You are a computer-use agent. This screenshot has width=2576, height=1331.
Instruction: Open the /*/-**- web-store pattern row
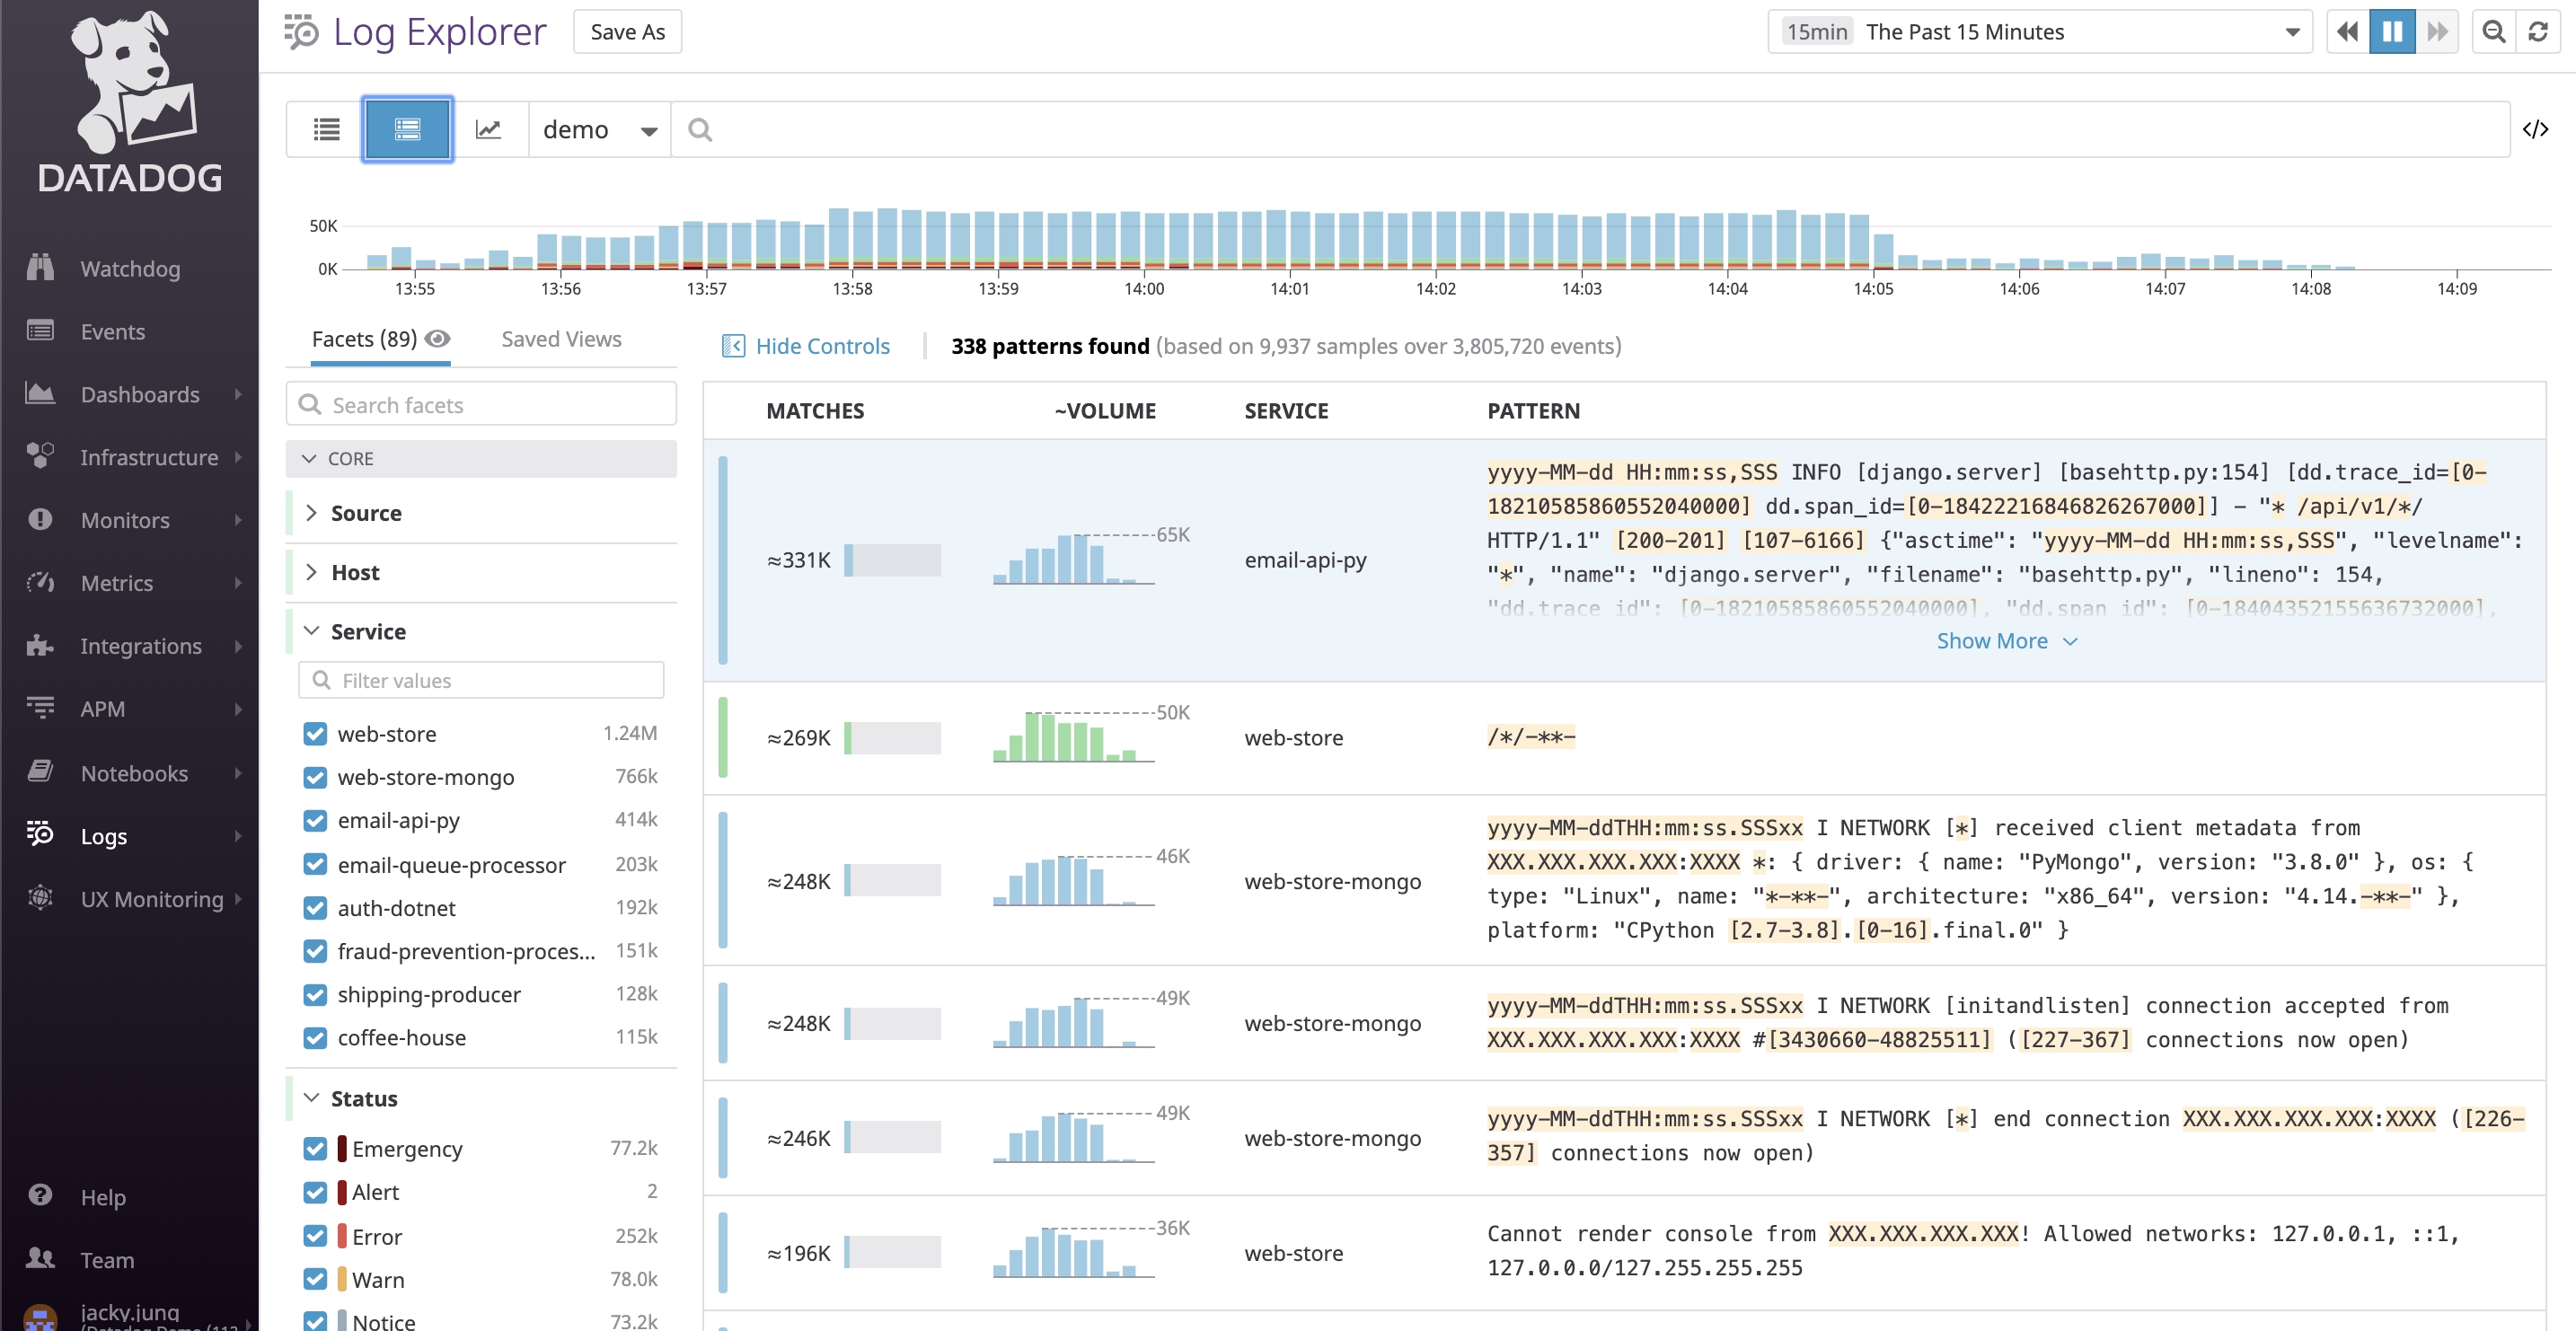point(1624,738)
